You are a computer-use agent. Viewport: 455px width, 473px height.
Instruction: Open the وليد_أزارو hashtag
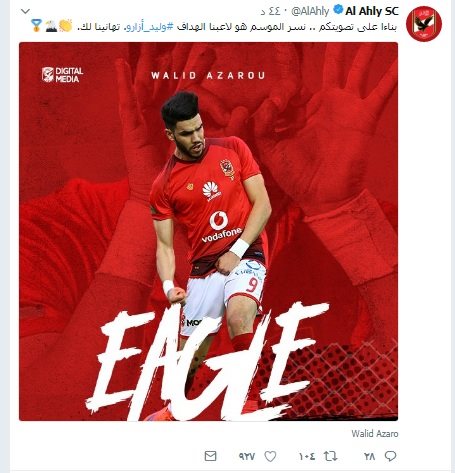[x=150, y=27]
